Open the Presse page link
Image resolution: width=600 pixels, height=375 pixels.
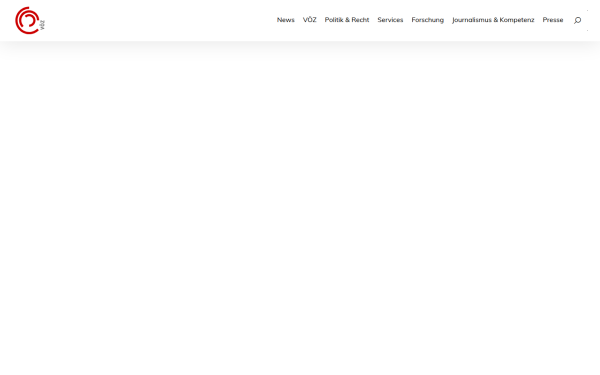553,20
